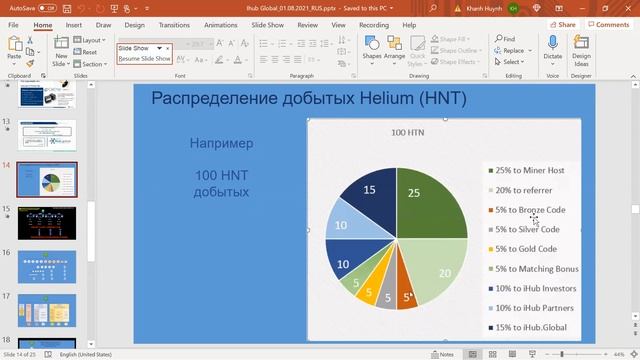The width and height of the screenshot is (640, 360).
Task: Open the Shape Effects dropdown
Action: [x=455, y=62]
